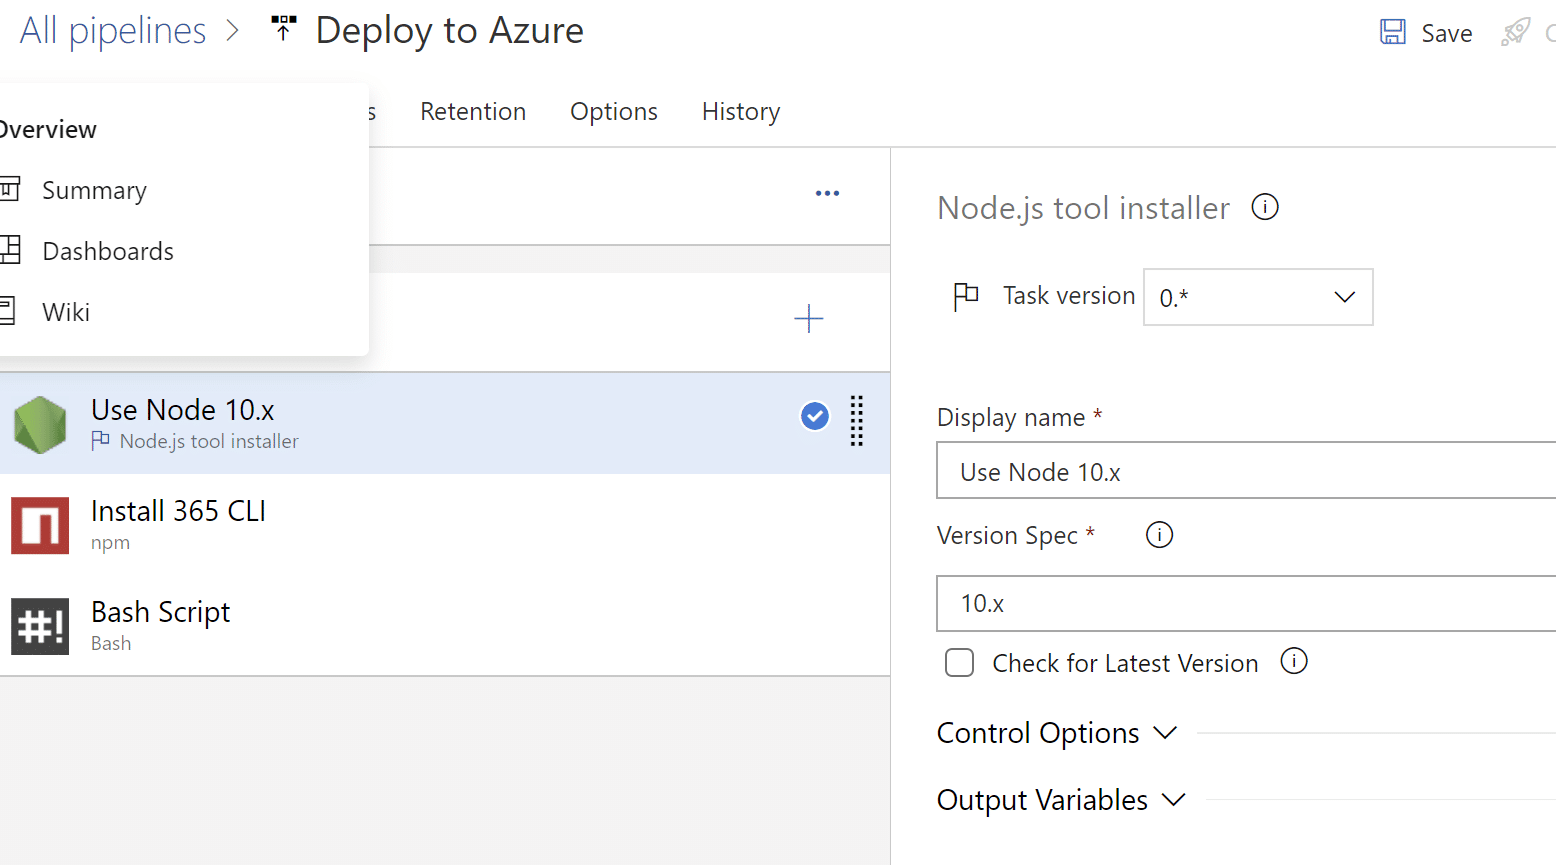Viewport: 1556px width, 865px height.
Task: Click the Overview heading in the flyout
Action: [x=48, y=129]
